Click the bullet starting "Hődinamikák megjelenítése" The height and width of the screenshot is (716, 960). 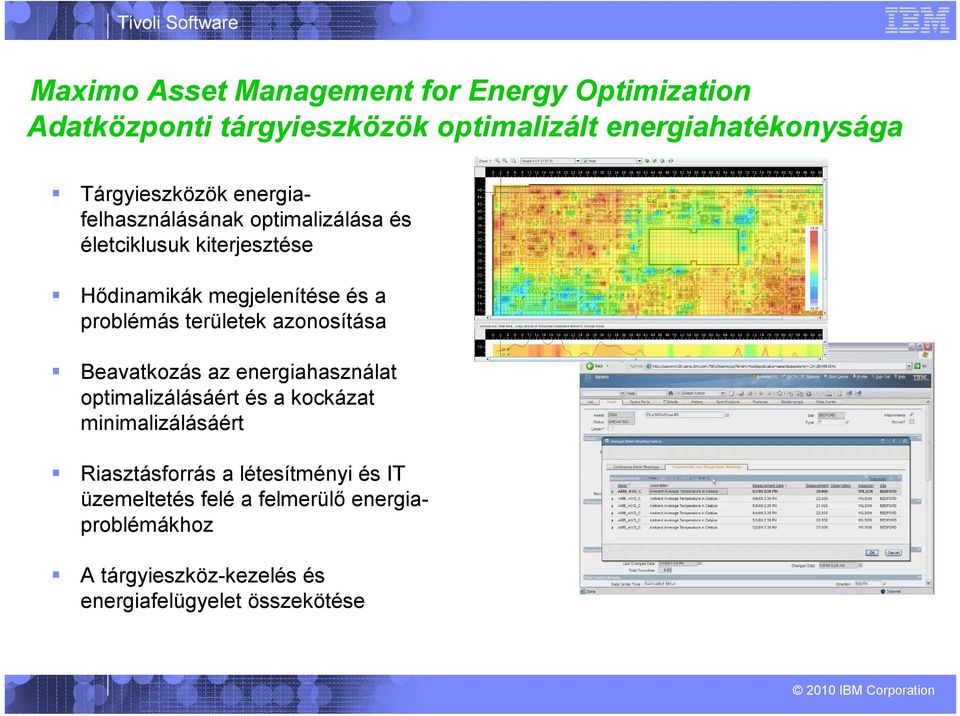[233, 308]
